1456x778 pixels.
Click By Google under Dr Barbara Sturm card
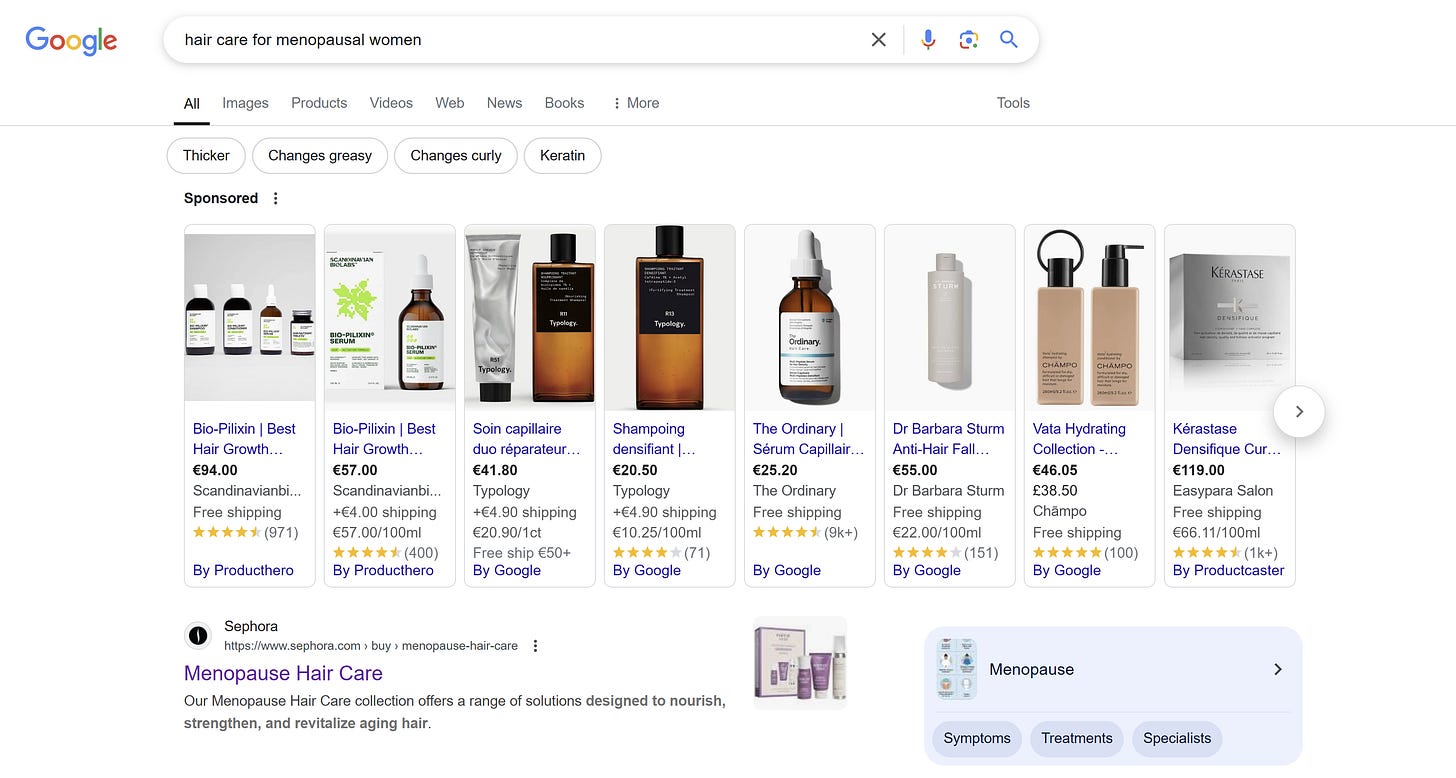pyautogui.click(x=927, y=570)
